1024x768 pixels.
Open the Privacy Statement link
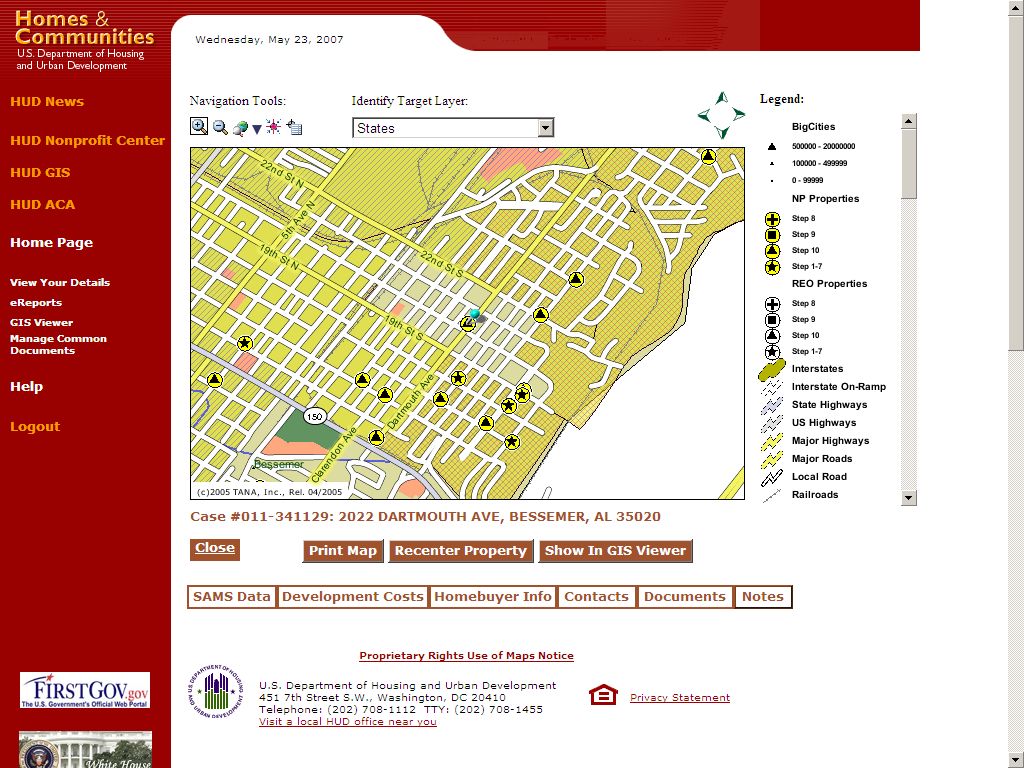tap(680, 698)
